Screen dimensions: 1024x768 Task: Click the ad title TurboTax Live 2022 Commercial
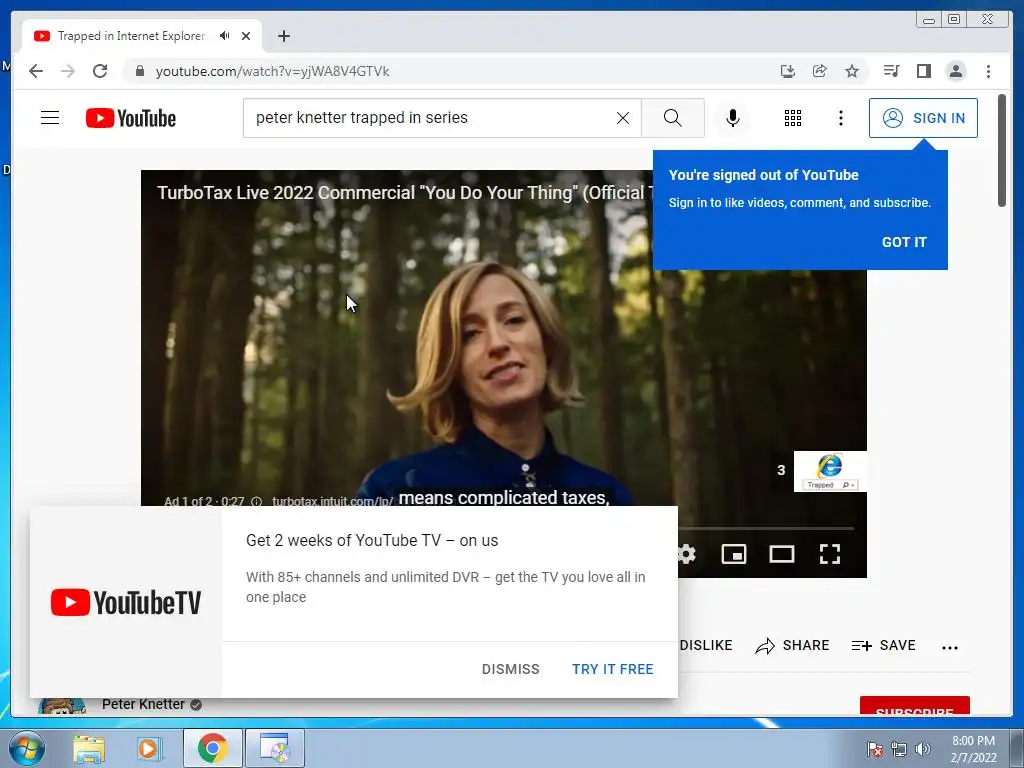point(404,193)
